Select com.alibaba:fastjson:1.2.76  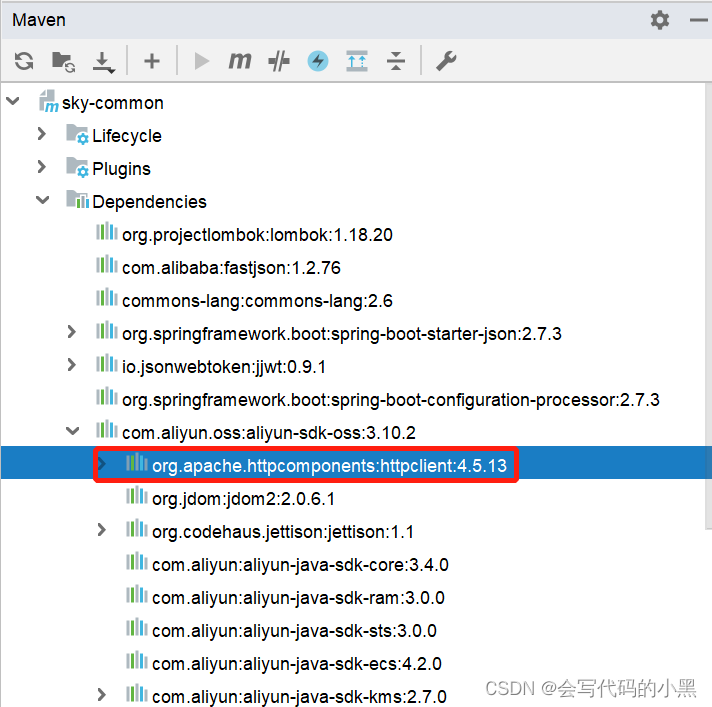(x=231, y=268)
